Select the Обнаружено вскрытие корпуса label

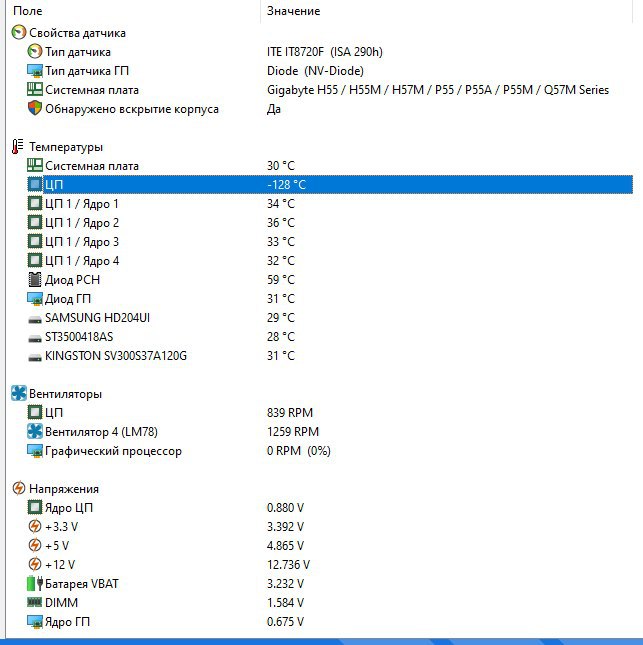[132, 109]
